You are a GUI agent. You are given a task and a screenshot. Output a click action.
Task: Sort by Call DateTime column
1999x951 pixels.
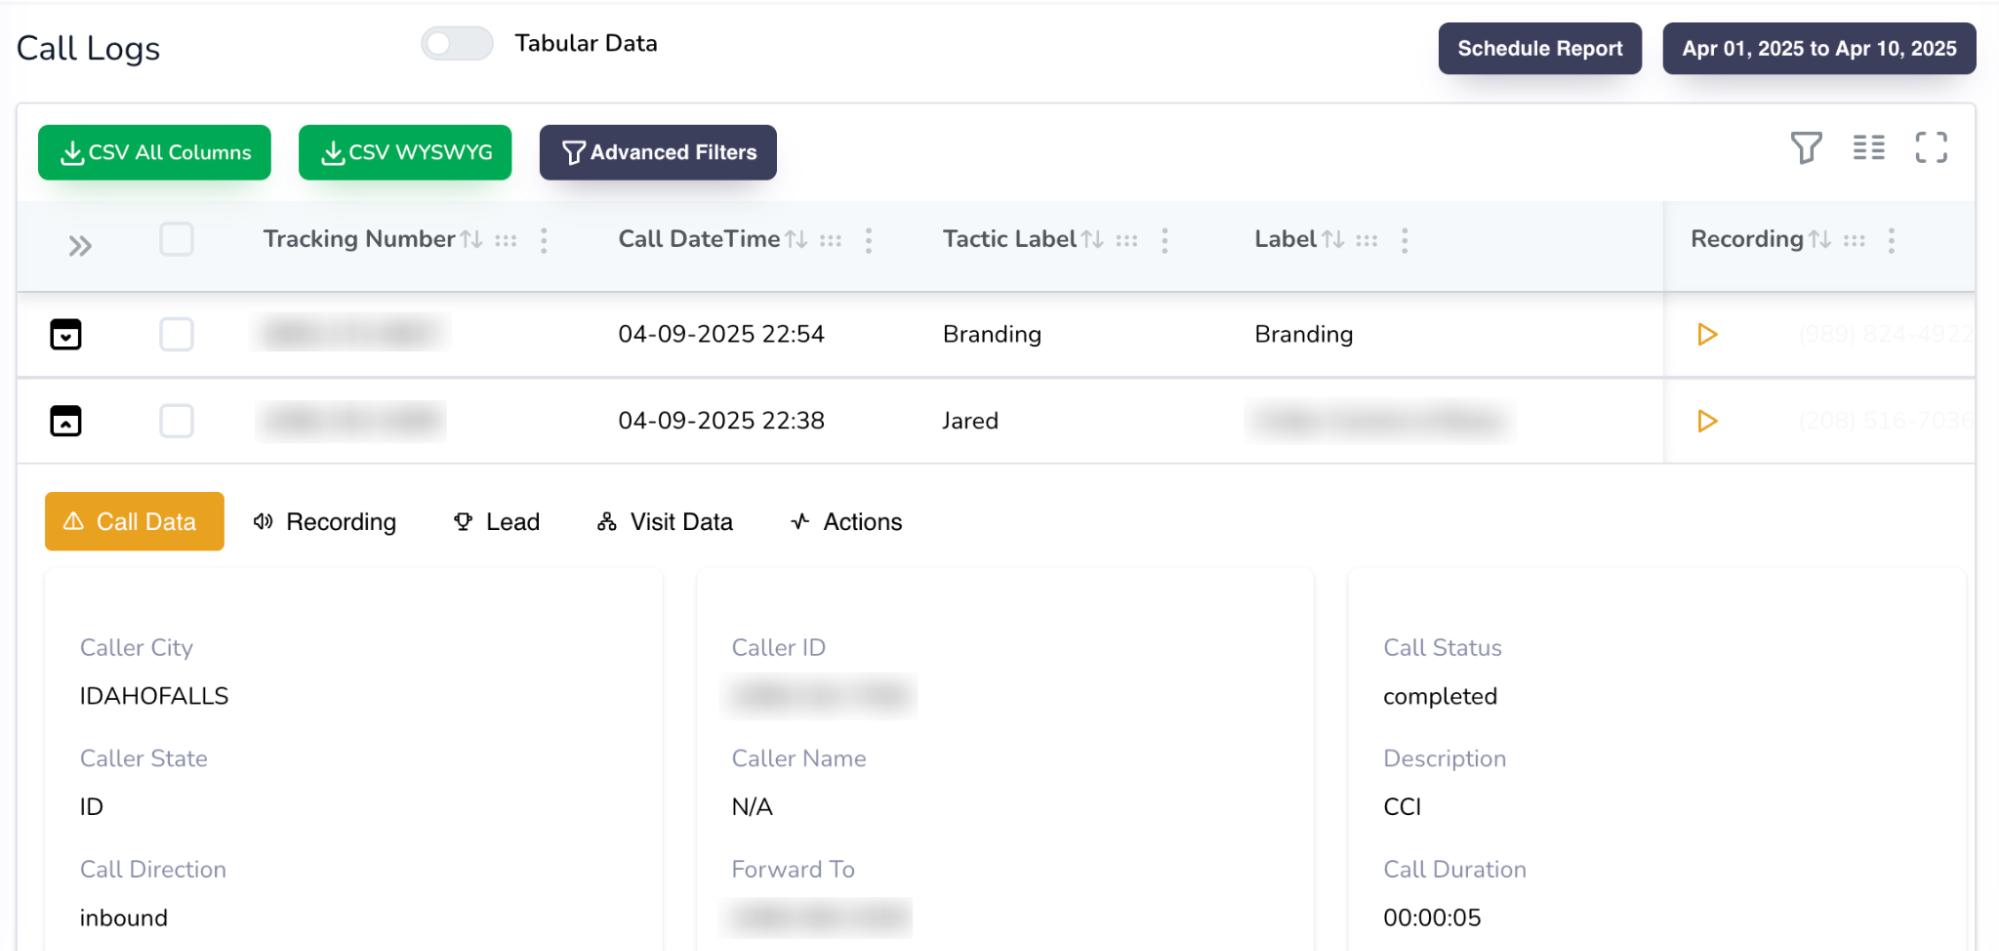pyautogui.click(x=796, y=240)
